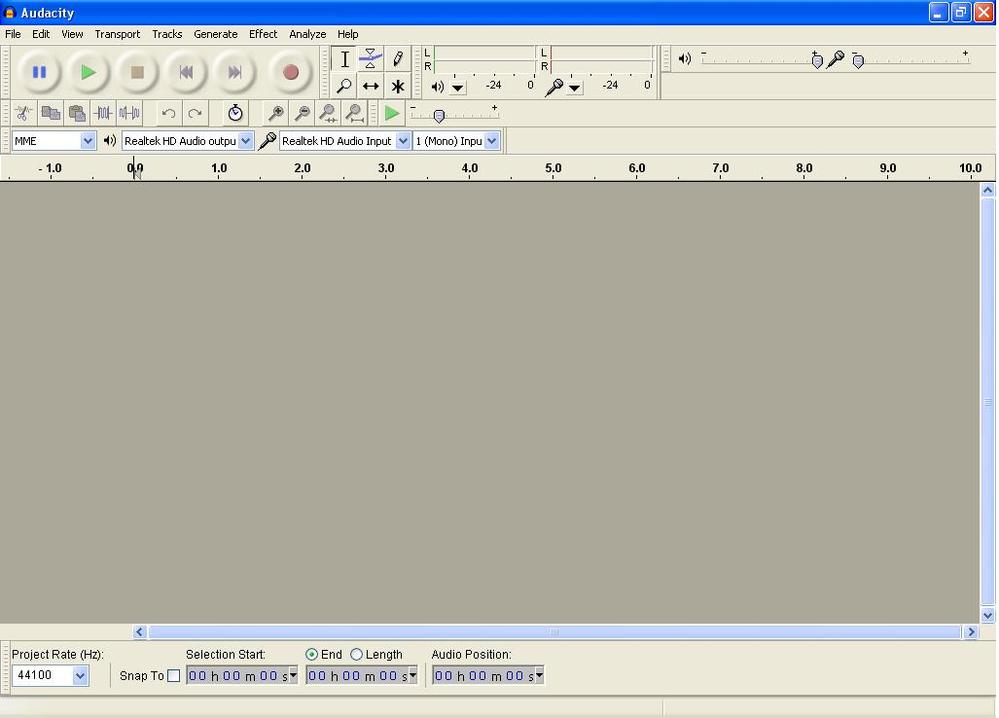Open the Analyze menu
Viewport: 999px width, 718px height.
tap(307, 34)
